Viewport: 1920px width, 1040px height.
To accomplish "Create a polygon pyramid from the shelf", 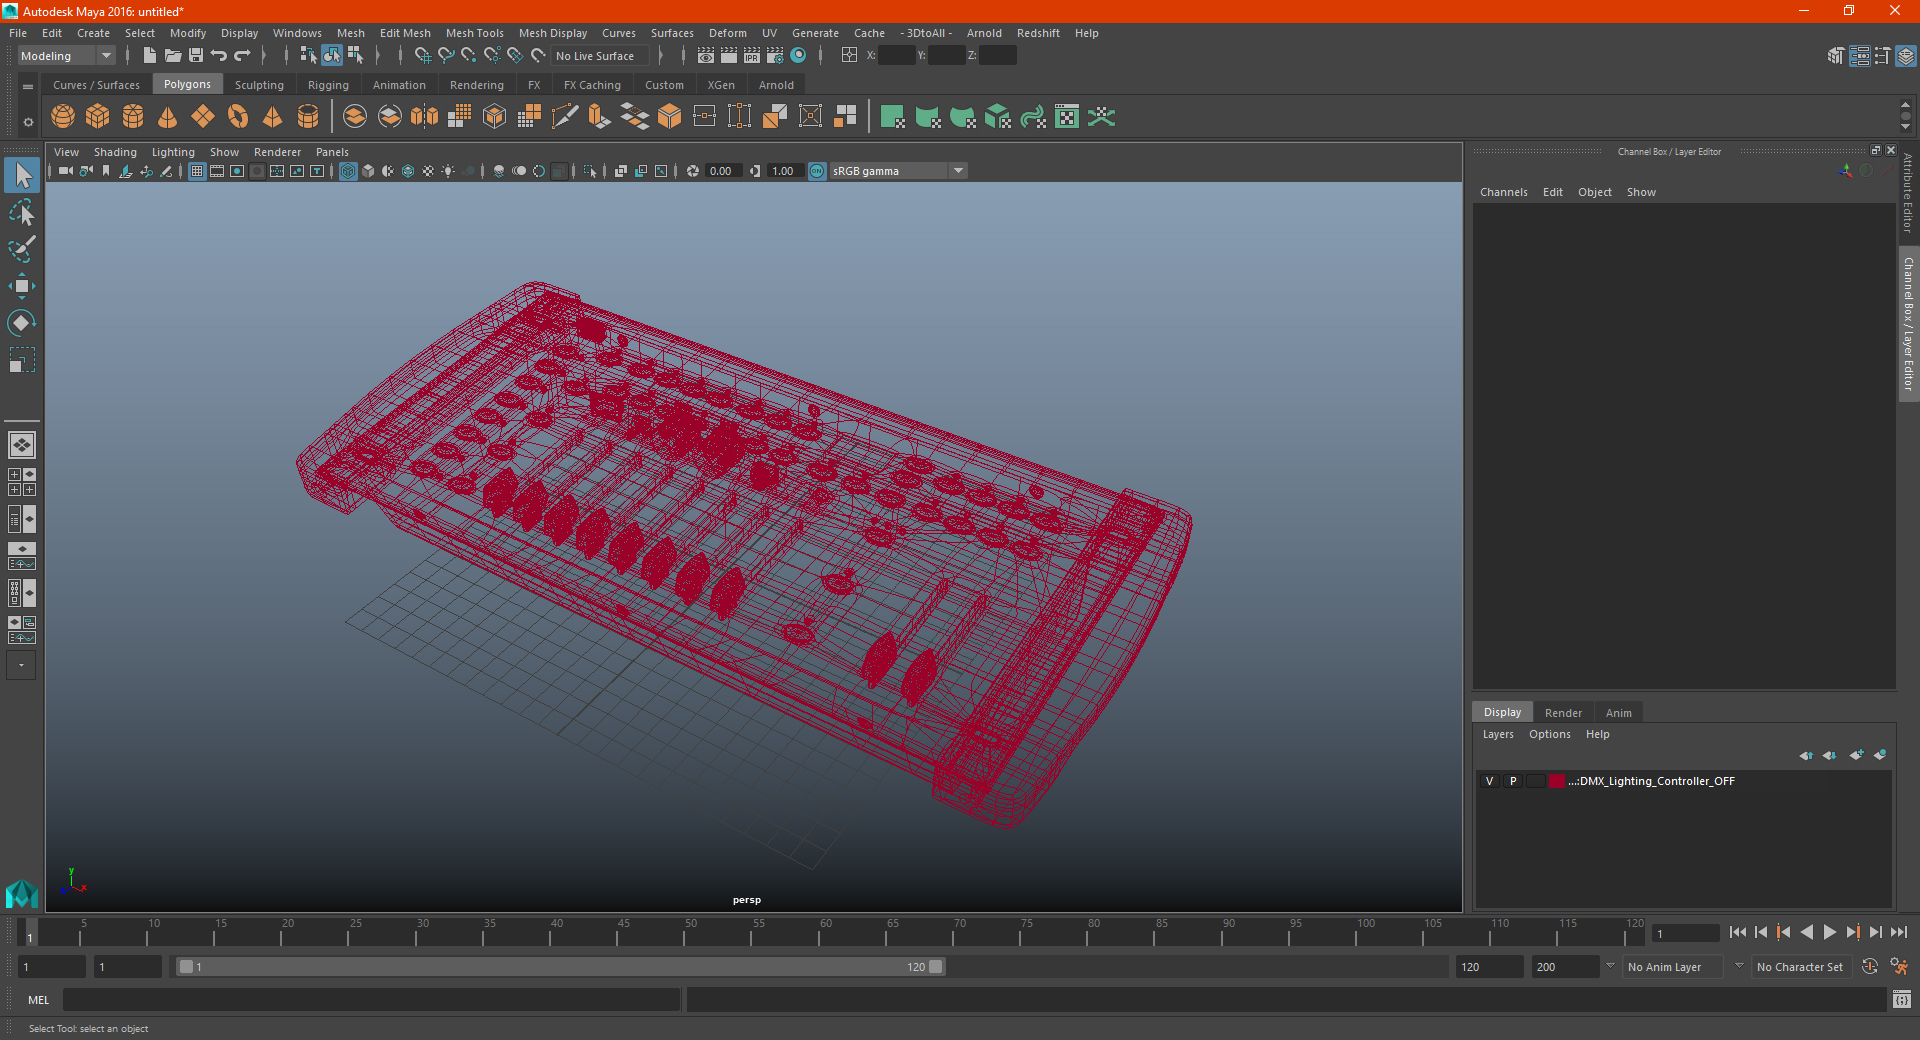I will coord(273,117).
